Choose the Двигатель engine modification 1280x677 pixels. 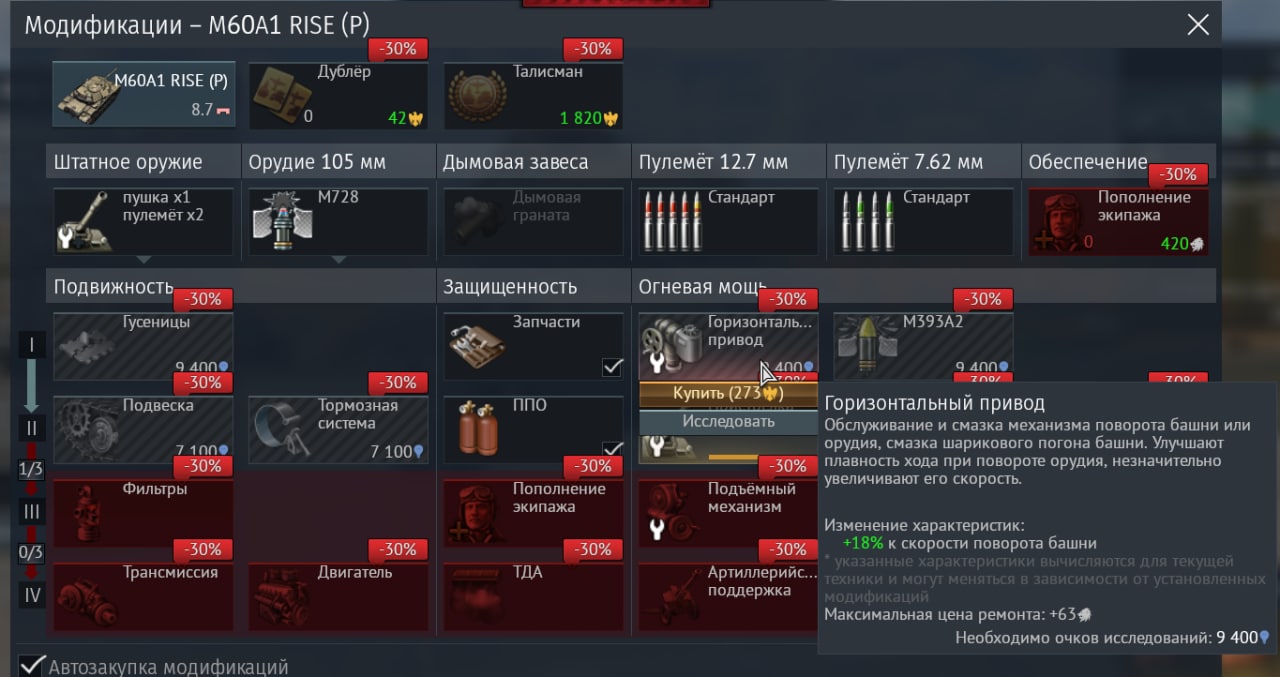coord(338,596)
